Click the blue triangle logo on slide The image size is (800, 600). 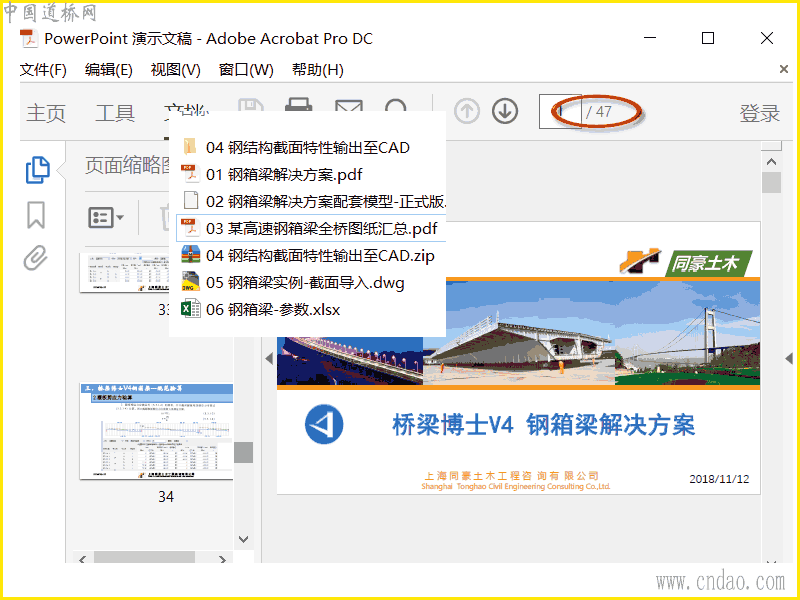323,424
